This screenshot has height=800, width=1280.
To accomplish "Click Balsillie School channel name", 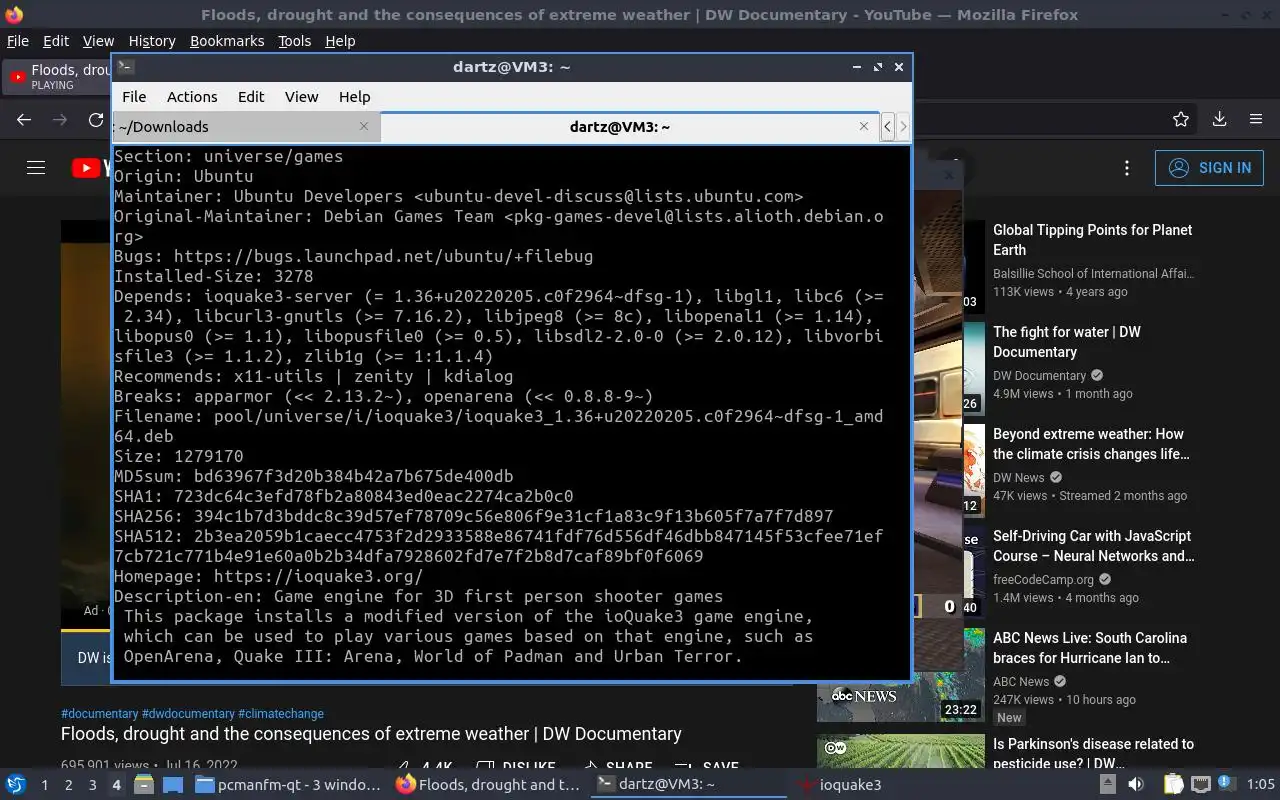I will coord(1093,274).
